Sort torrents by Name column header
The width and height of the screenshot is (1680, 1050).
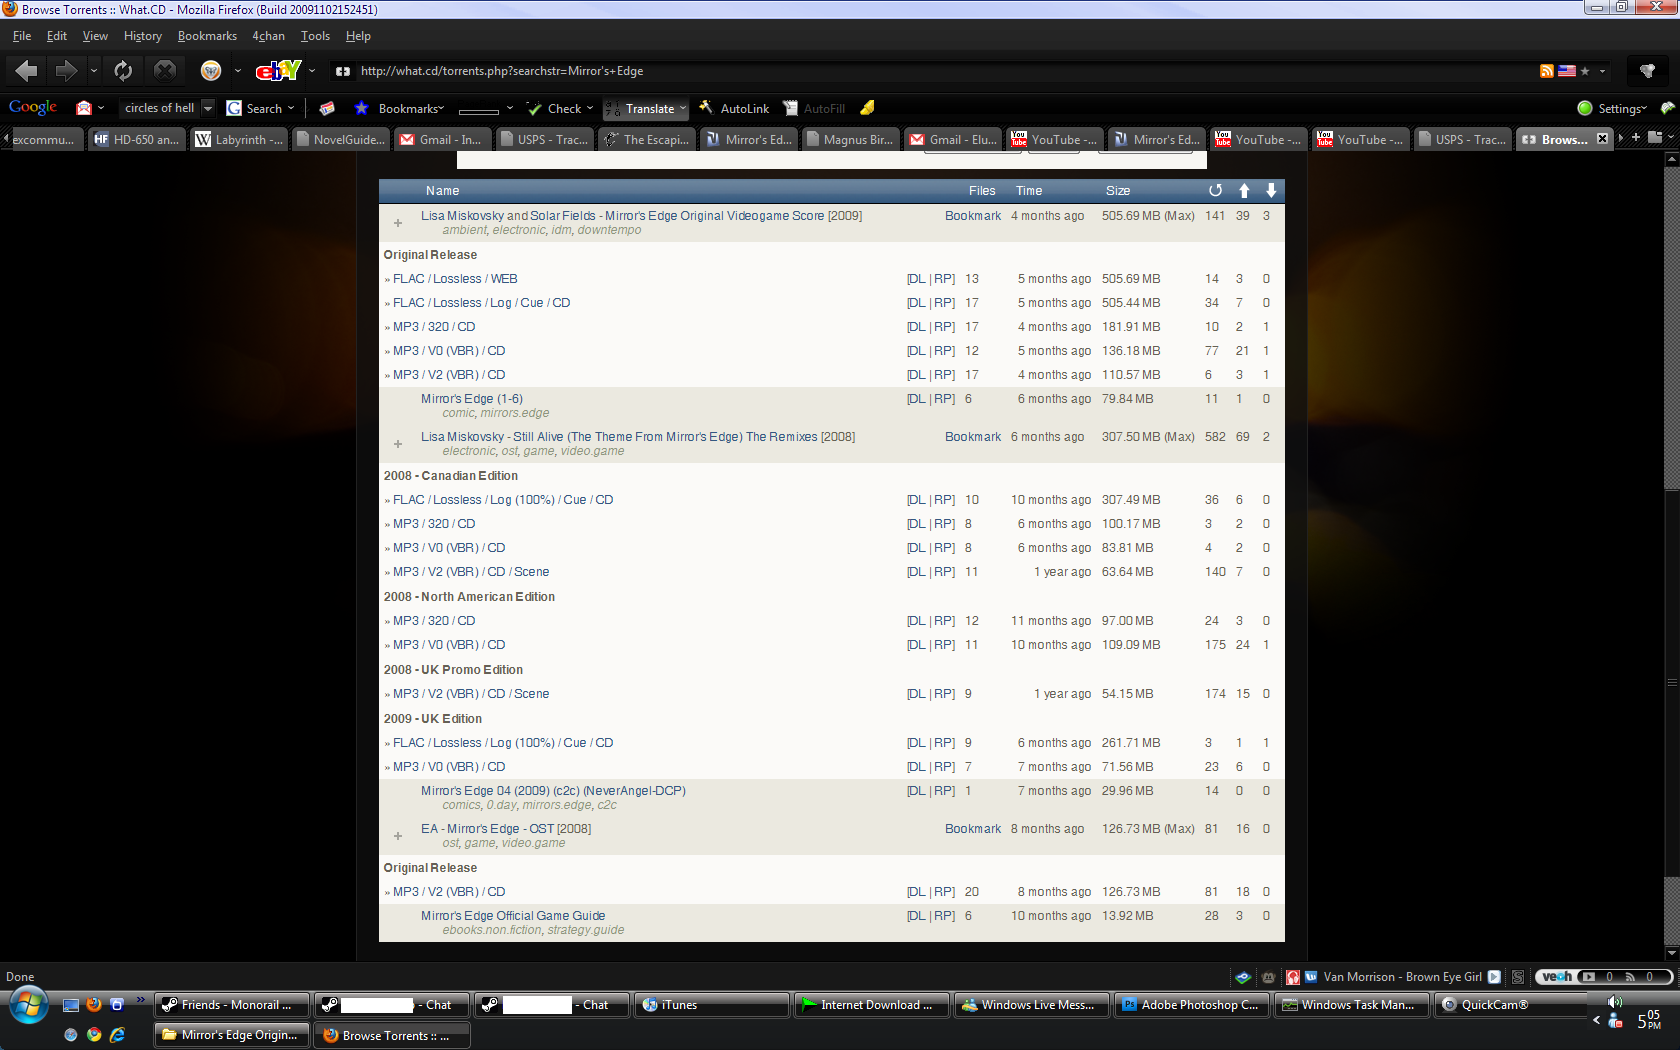[x=442, y=191]
